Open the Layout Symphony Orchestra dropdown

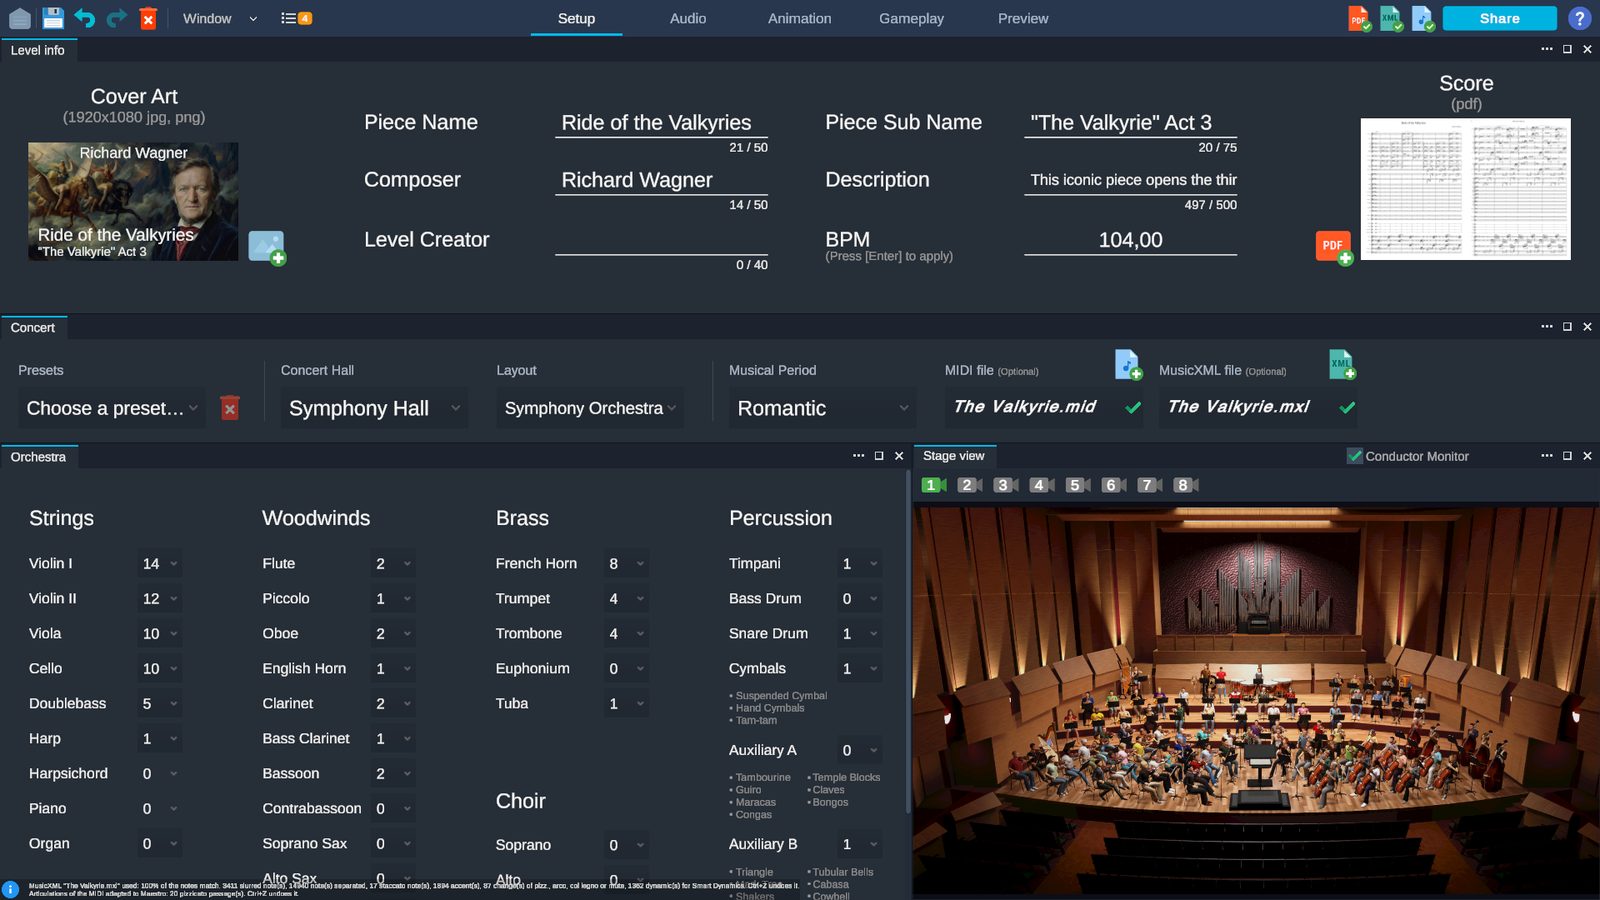pos(590,408)
